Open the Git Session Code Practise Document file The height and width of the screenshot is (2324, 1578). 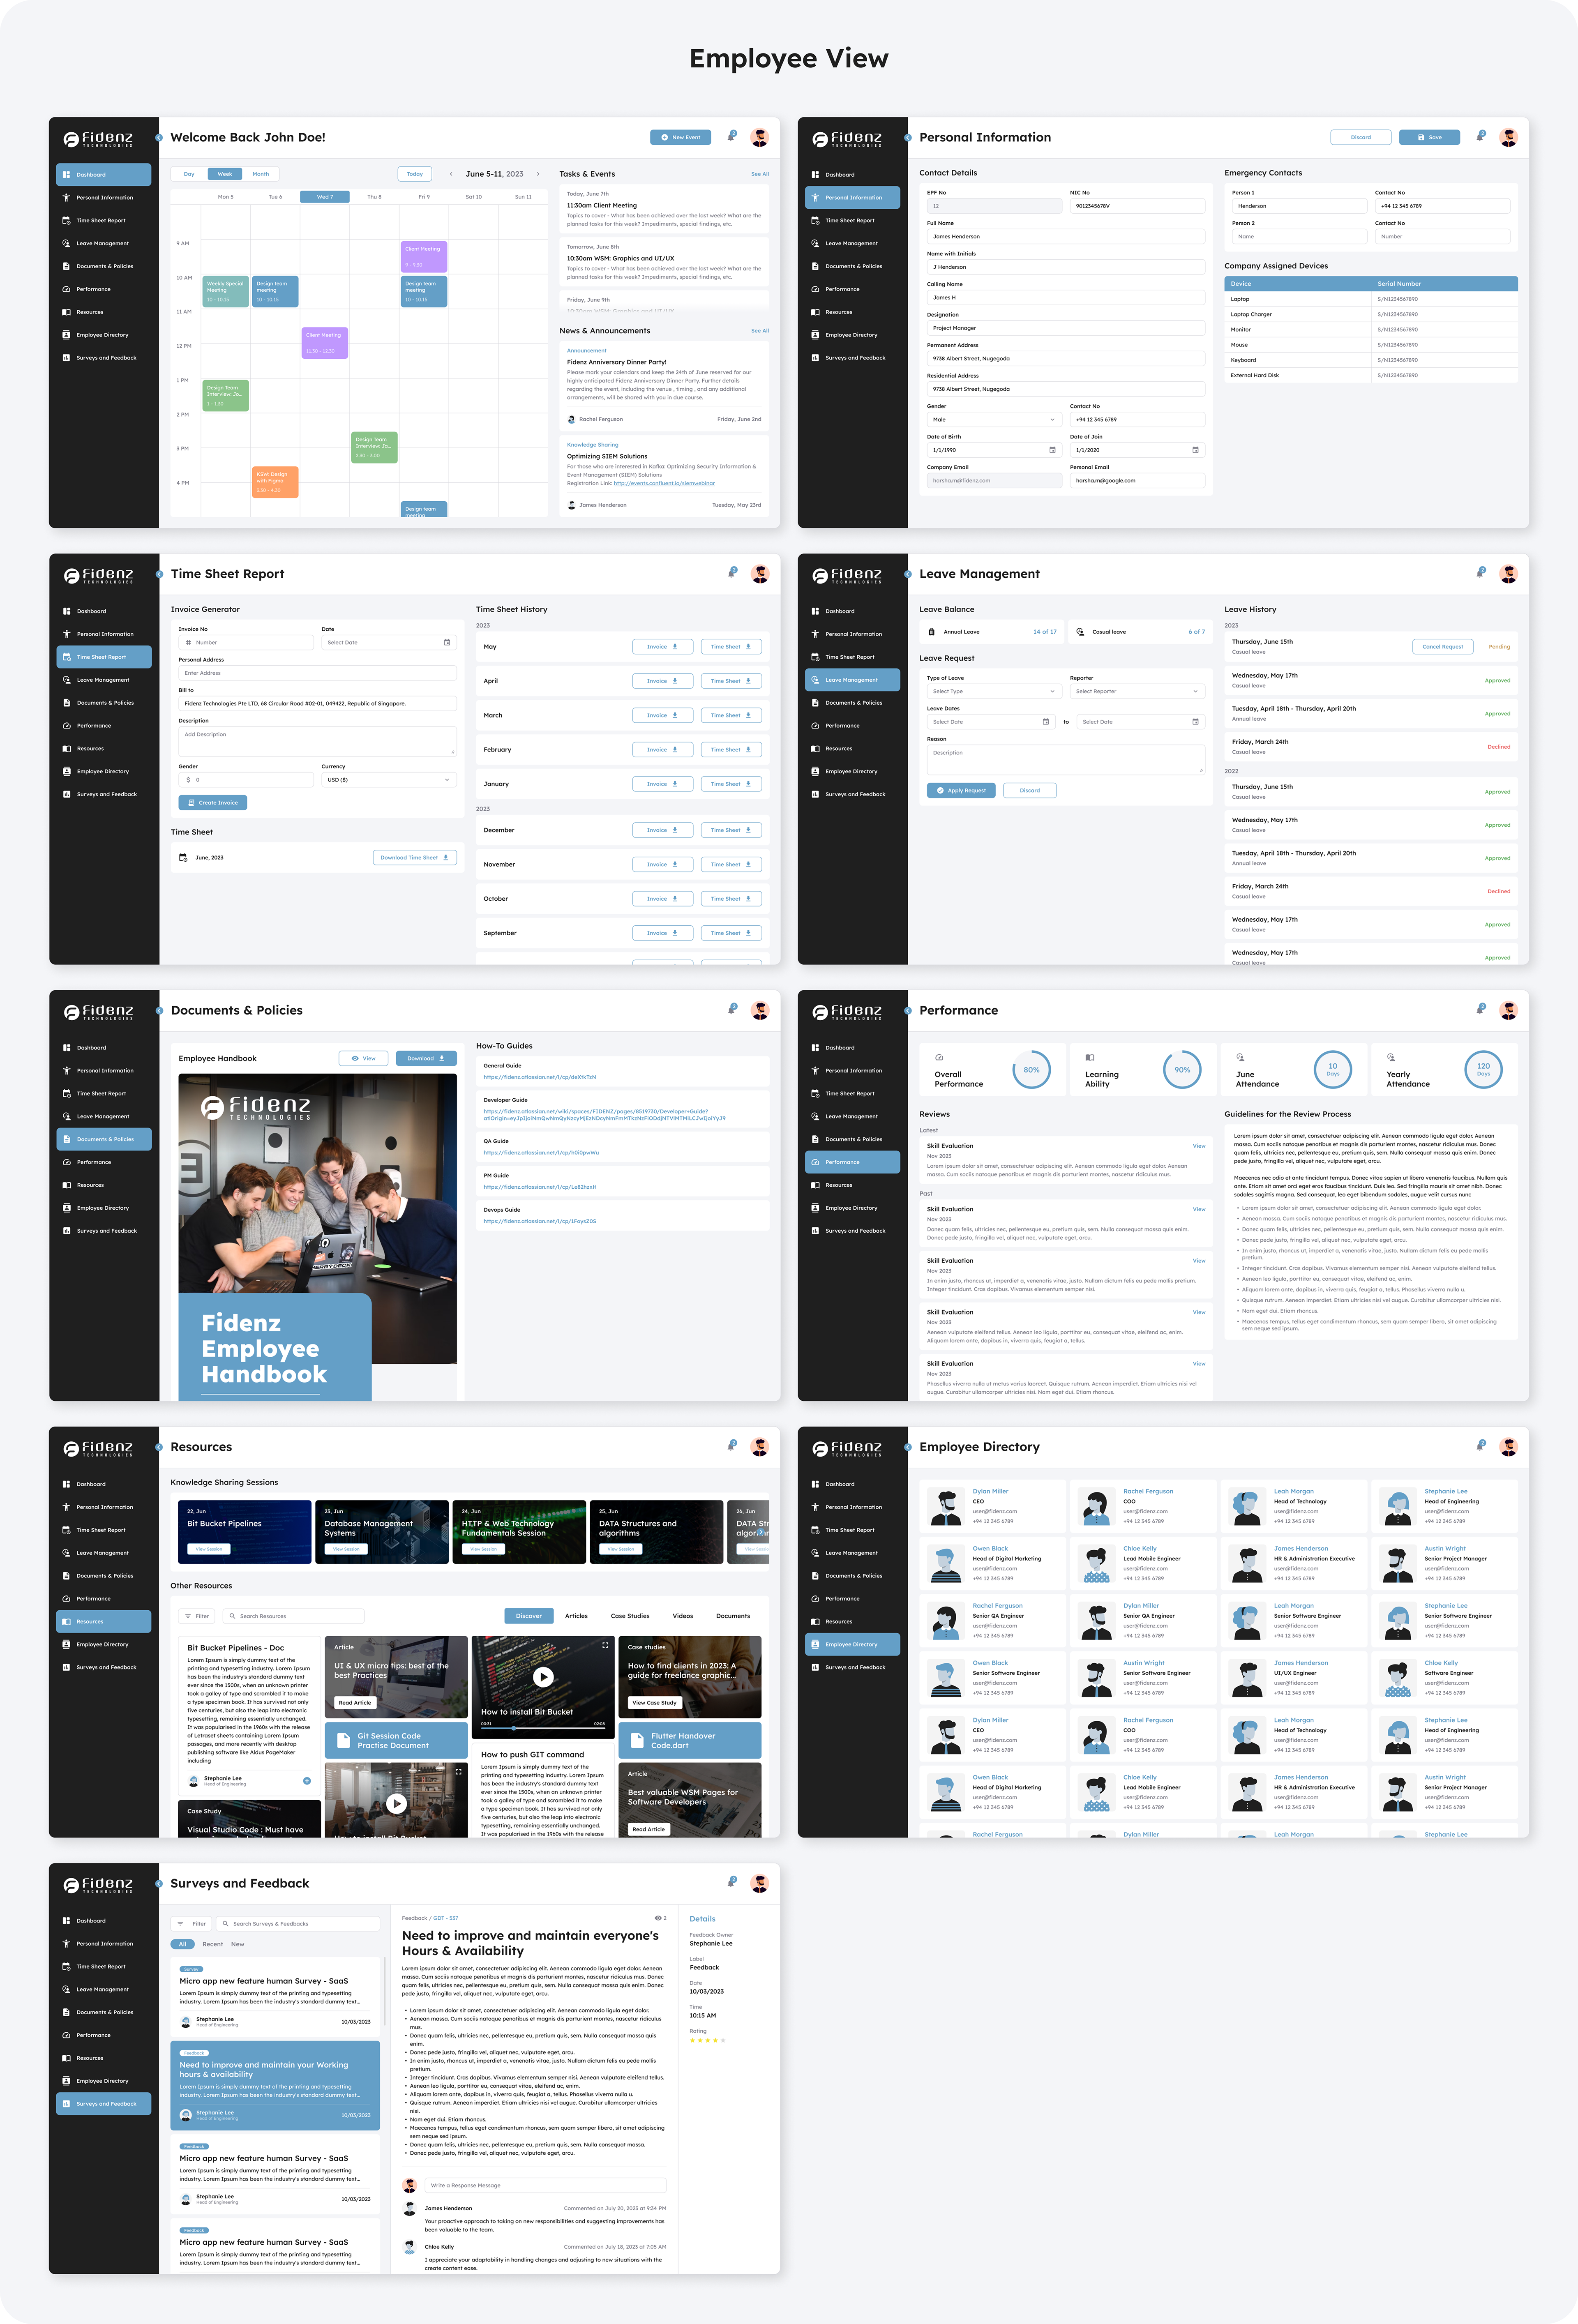click(396, 1740)
